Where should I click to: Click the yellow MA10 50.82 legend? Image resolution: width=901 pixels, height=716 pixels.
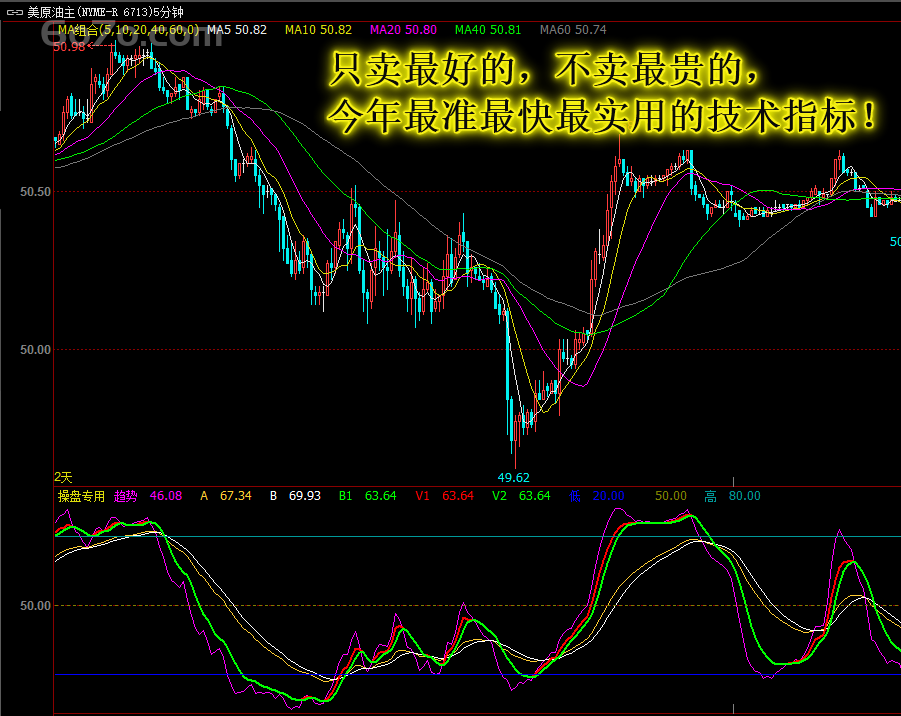318,30
